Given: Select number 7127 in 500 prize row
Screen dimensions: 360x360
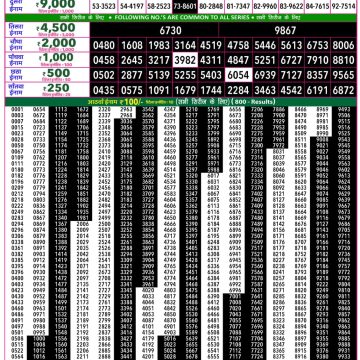Looking at the screenshot, I should 291,75.
